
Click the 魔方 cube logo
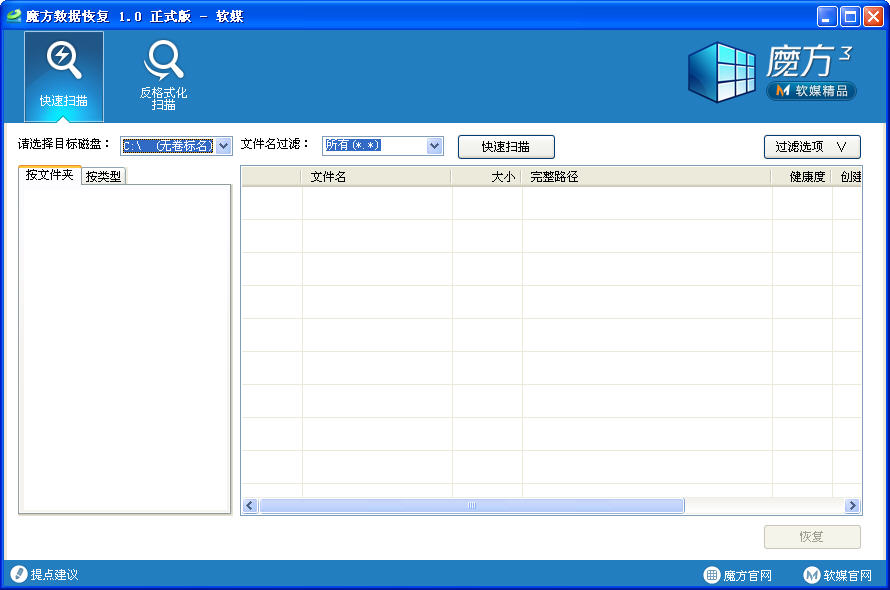tap(722, 72)
